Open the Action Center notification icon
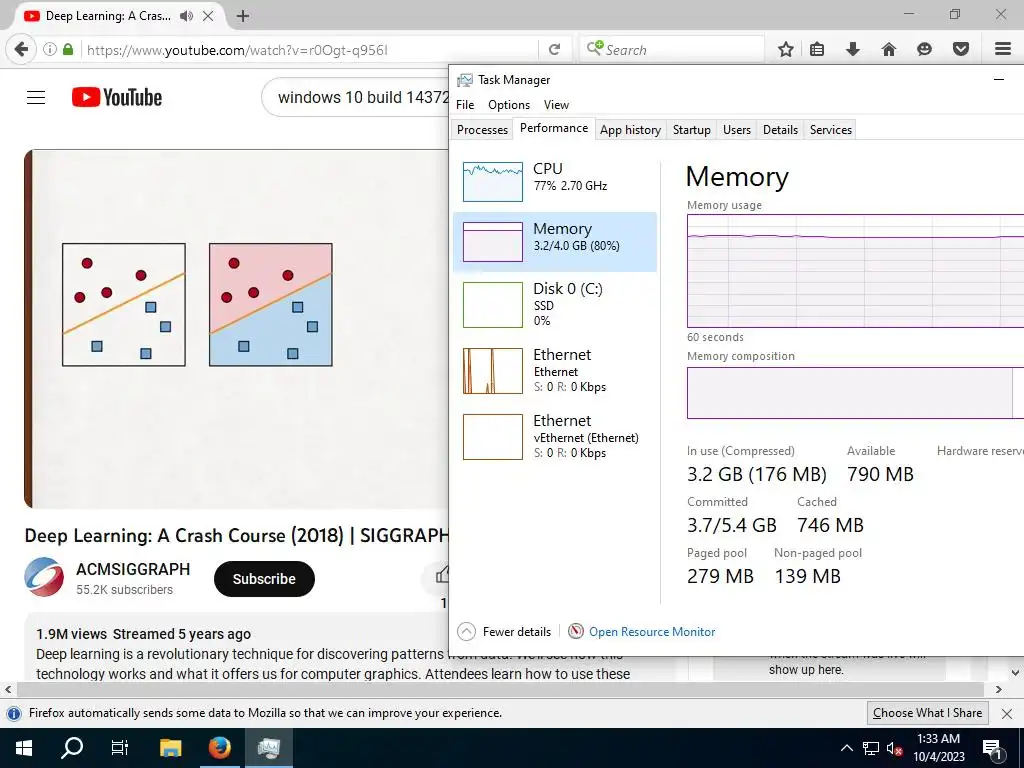Viewport: 1024px width, 768px height. pyautogui.click(x=991, y=748)
